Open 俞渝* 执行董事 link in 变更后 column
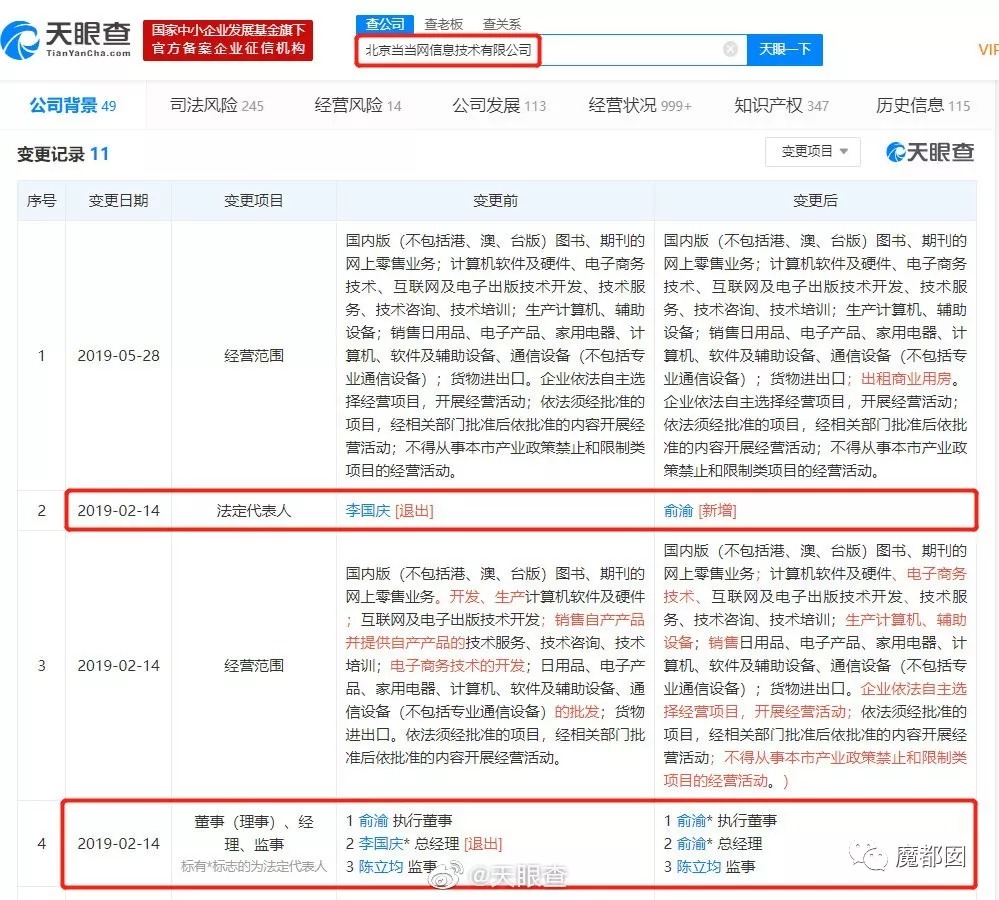 point(691,820)
